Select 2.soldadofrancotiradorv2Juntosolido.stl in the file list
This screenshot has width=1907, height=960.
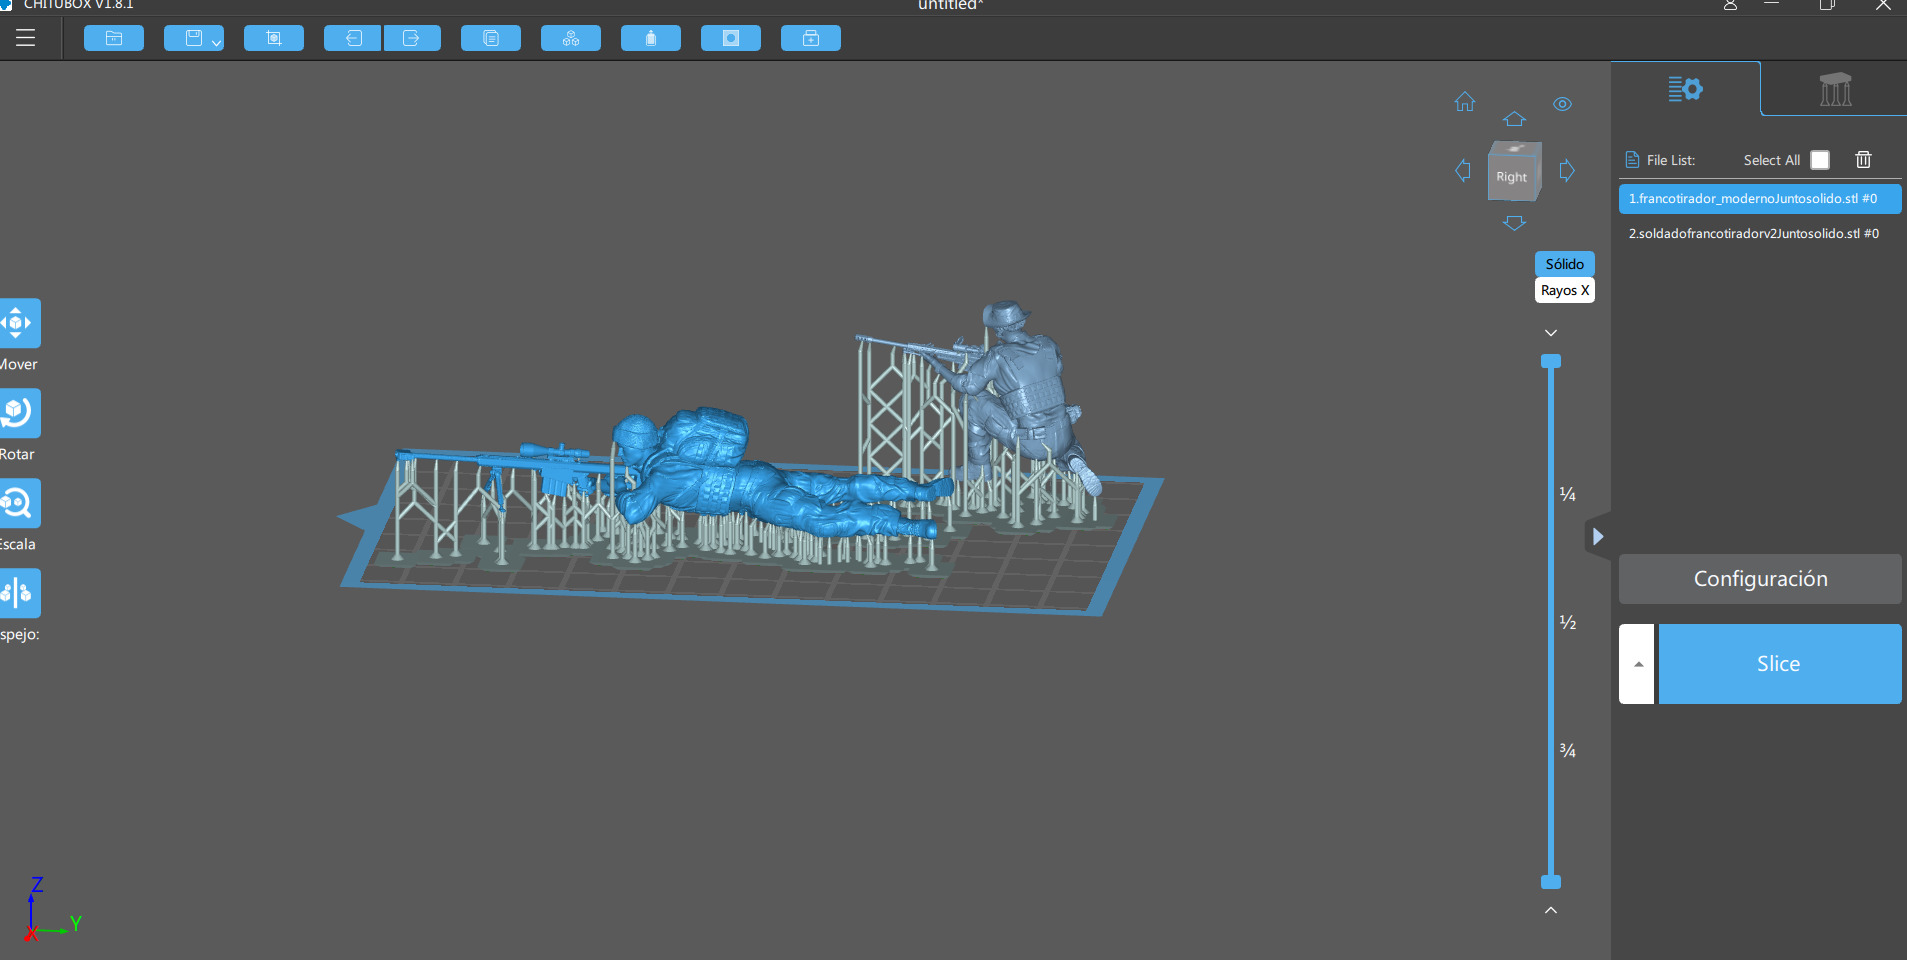coord(1760,234)
